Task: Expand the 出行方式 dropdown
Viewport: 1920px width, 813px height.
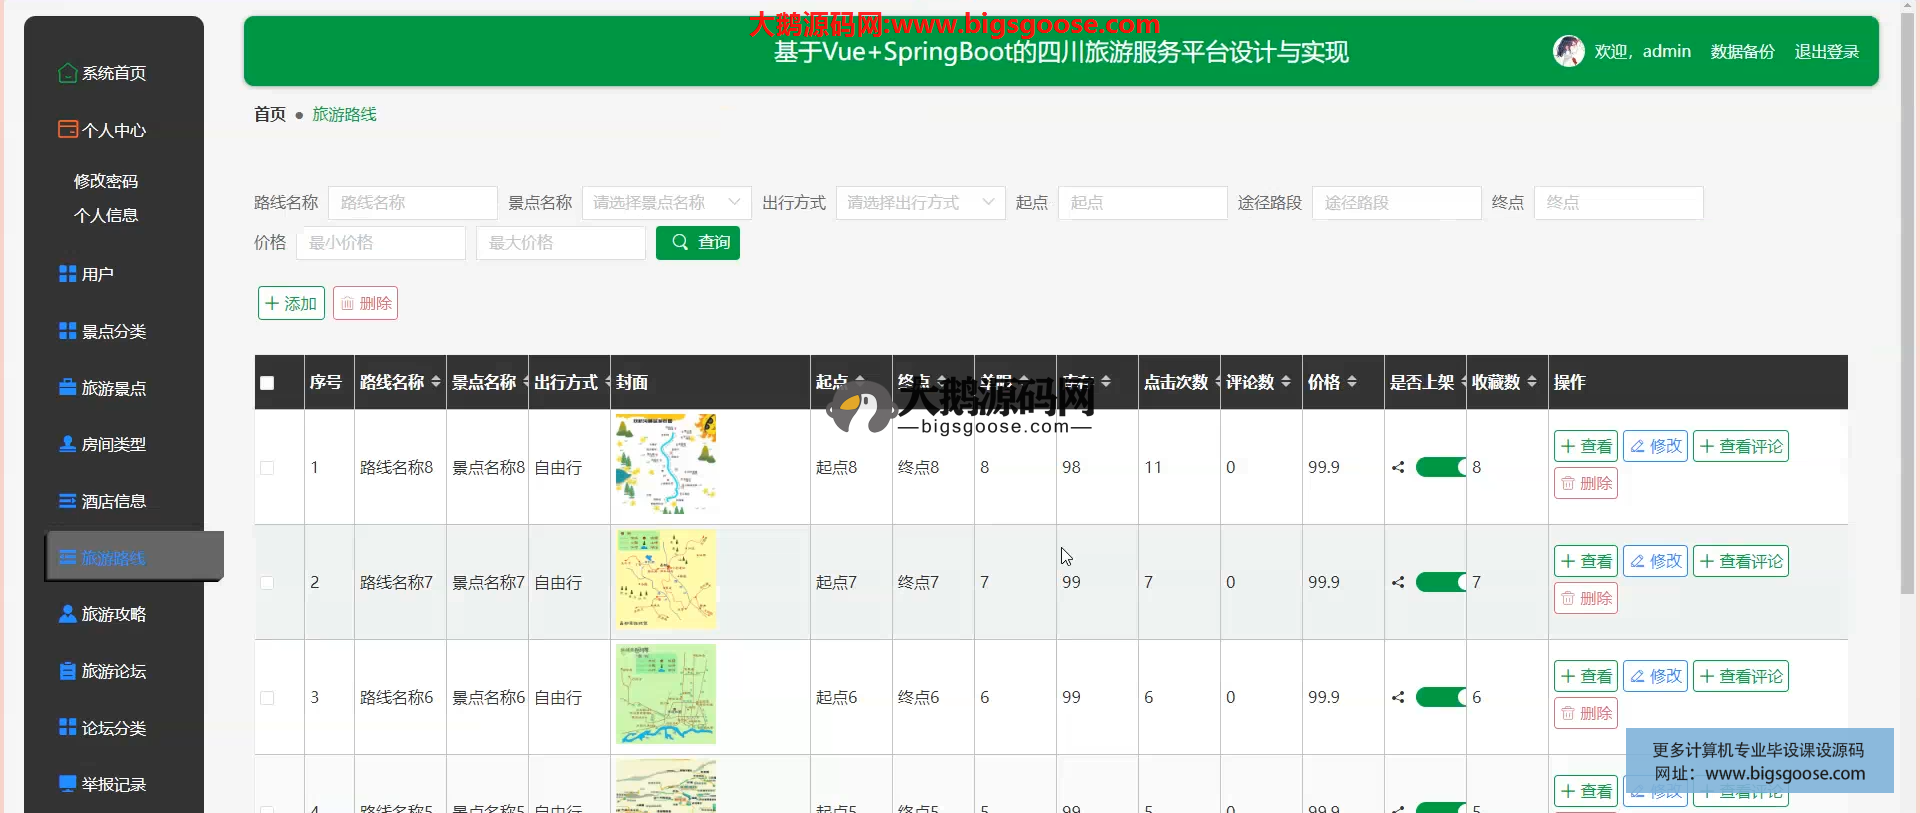Action: pos(920,203)
